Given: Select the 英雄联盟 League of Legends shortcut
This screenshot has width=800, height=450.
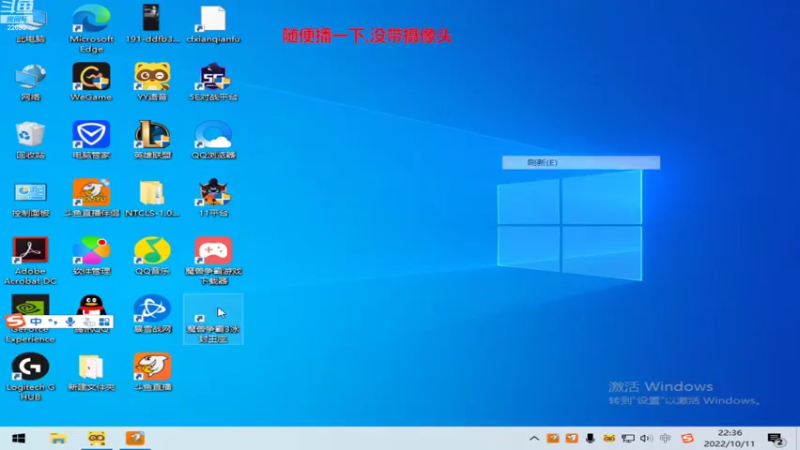Looking at the screenshot, I should tap(152, 140).
